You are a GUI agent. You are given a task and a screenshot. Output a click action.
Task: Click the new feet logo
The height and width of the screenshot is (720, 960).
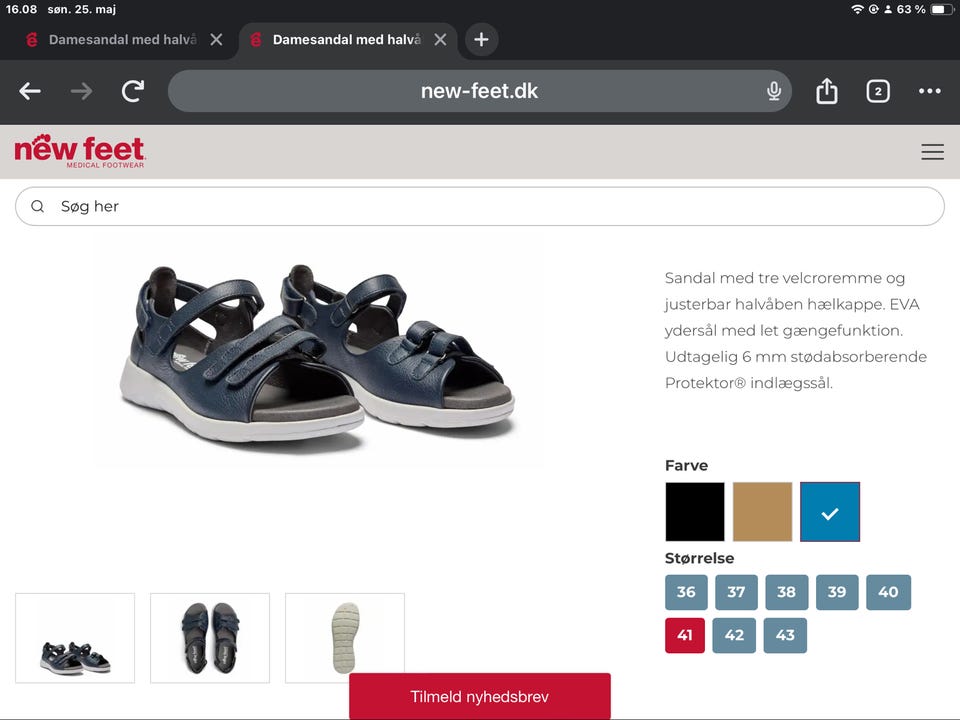tap(80, 151)
